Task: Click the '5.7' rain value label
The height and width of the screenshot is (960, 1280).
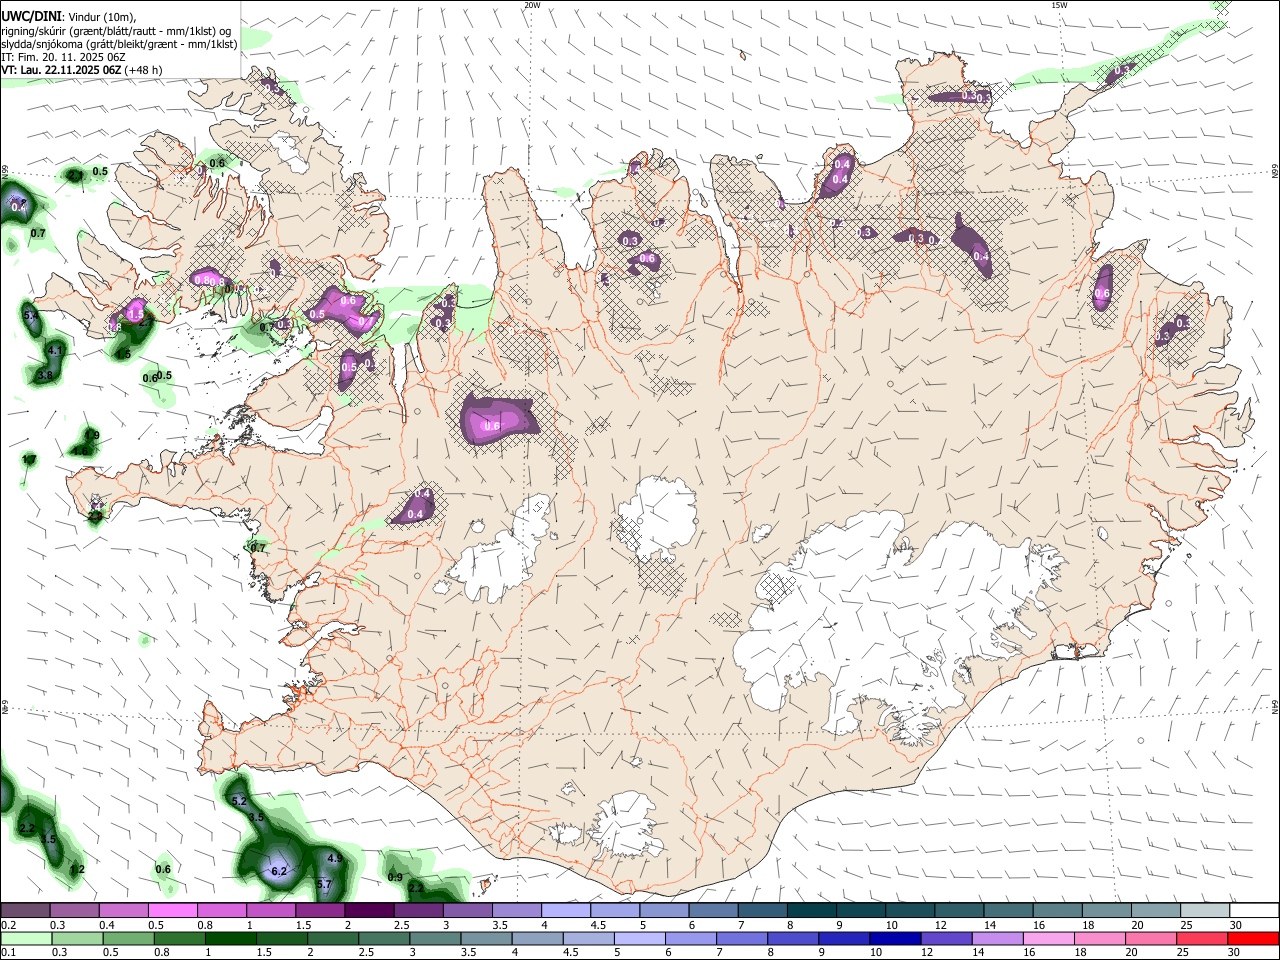Action: point(323,885)
